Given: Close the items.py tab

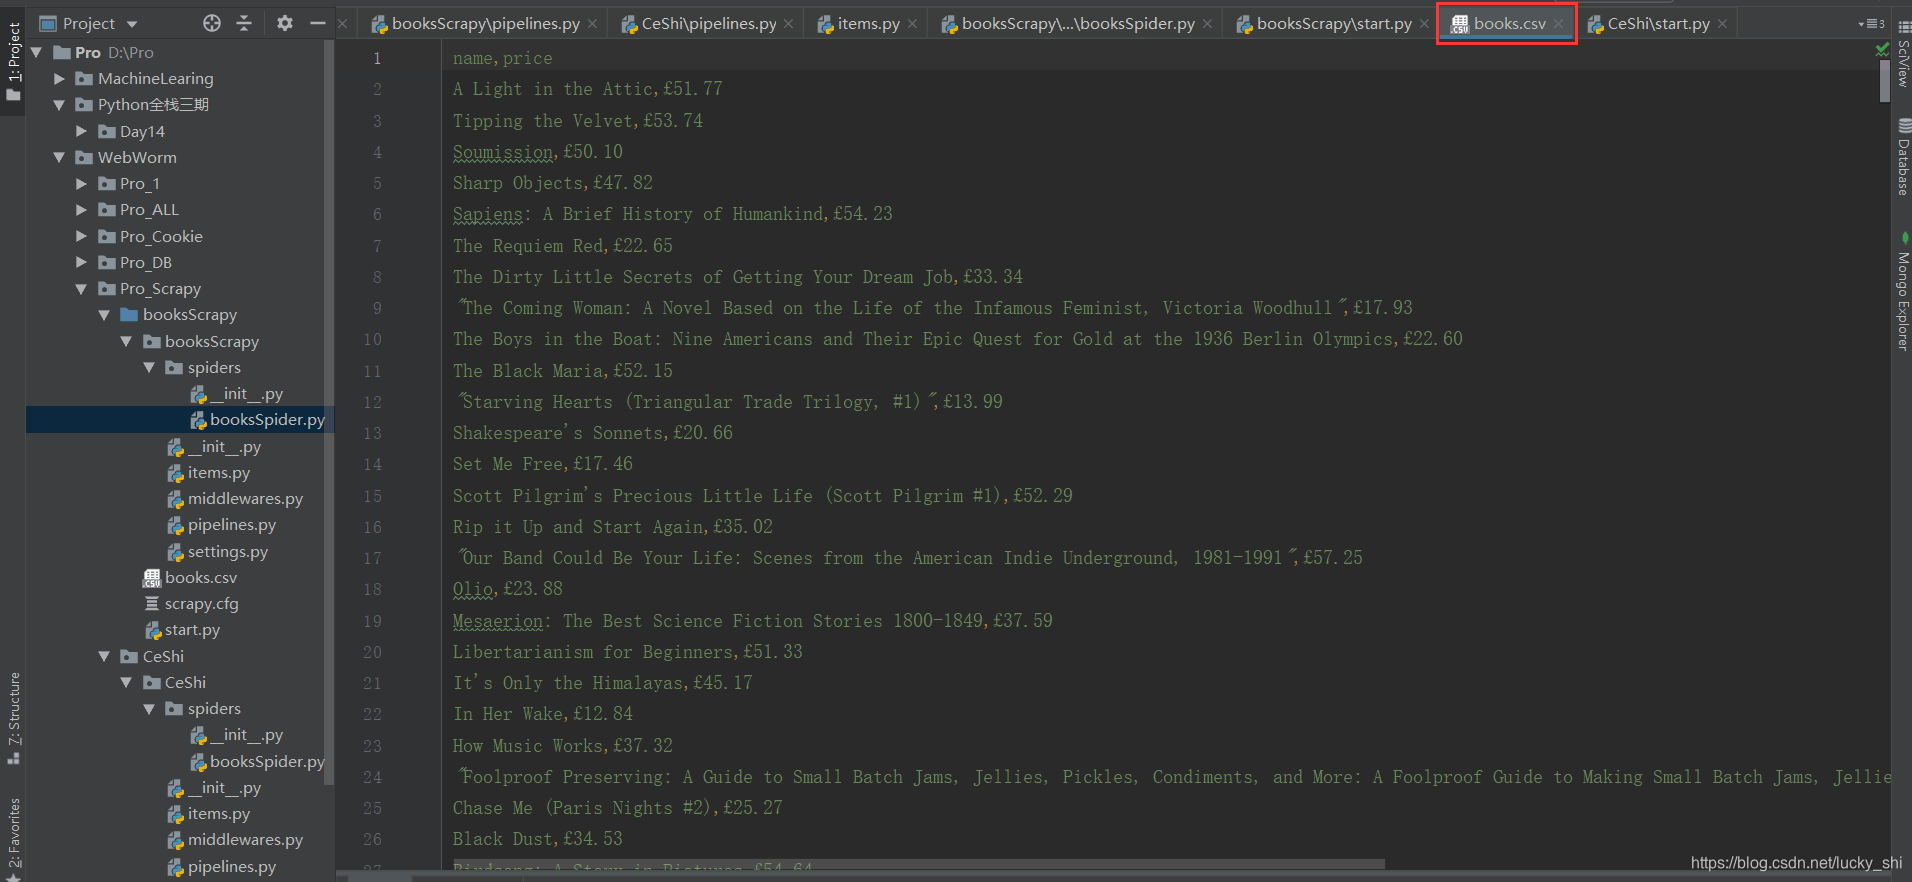Looking at the screenshot, I should pos(912,23).
